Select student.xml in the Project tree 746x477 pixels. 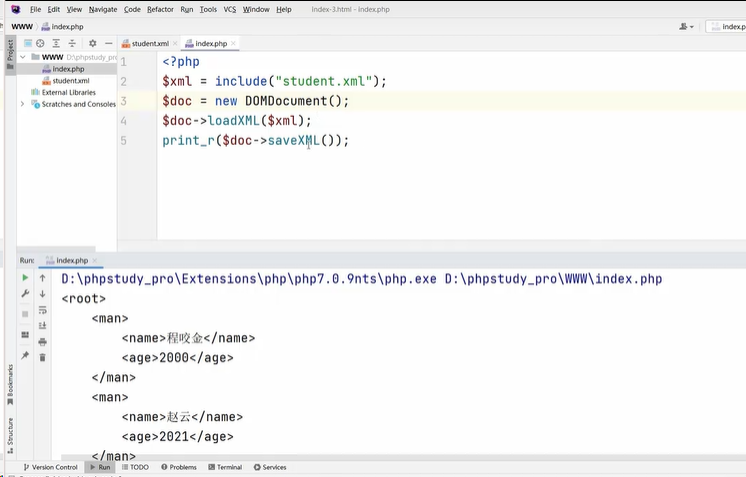[x=70, y=81]
